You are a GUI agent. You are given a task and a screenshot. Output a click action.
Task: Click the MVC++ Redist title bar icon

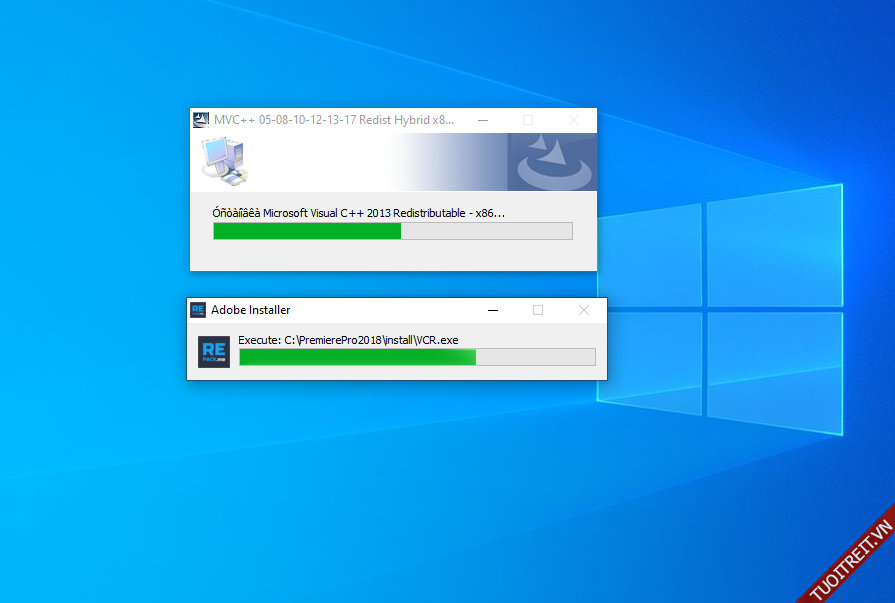coord(201,120)
